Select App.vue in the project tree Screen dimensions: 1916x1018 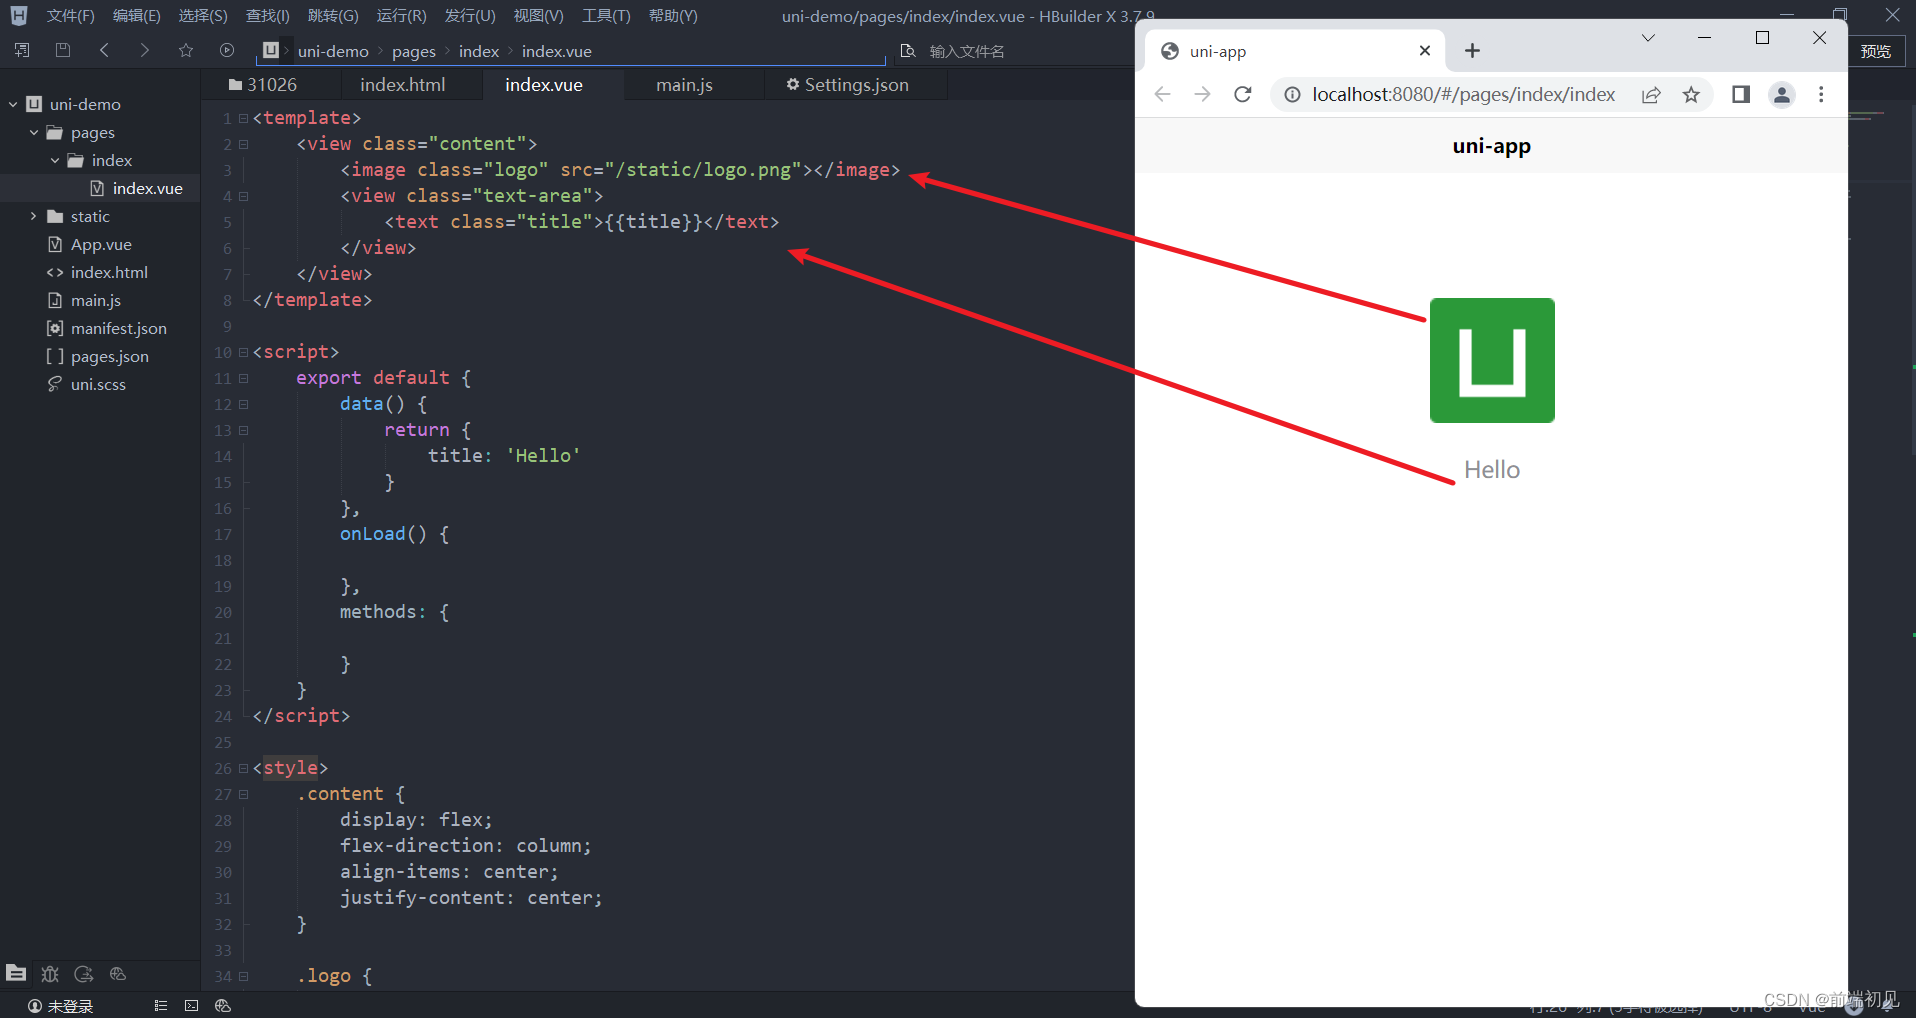(101, 244)
